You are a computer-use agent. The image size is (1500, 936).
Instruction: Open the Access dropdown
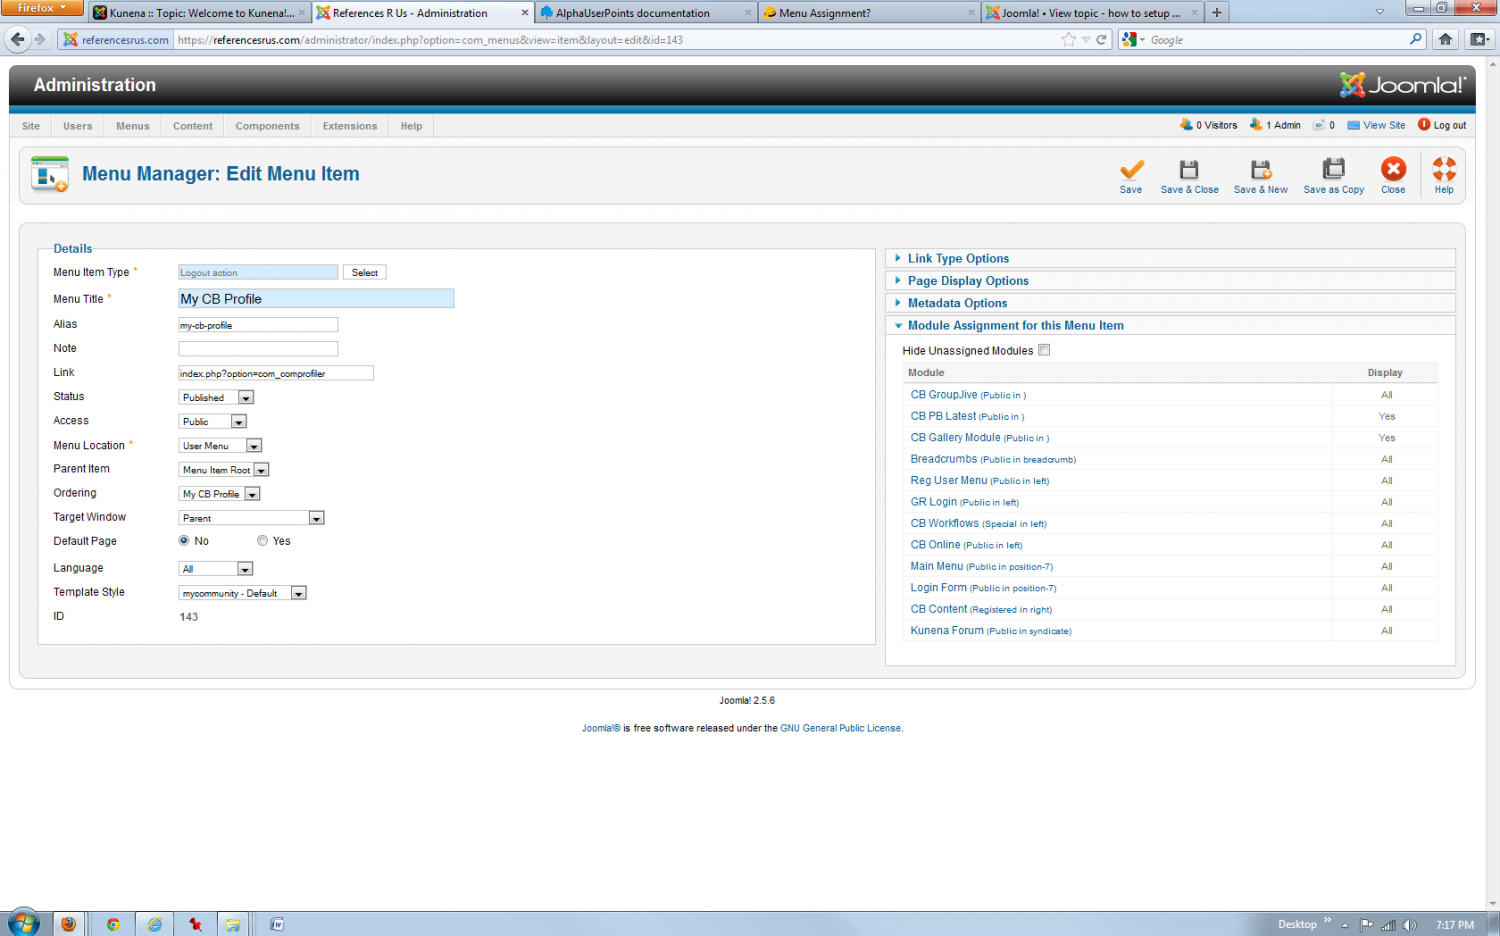tap(212, 421)
